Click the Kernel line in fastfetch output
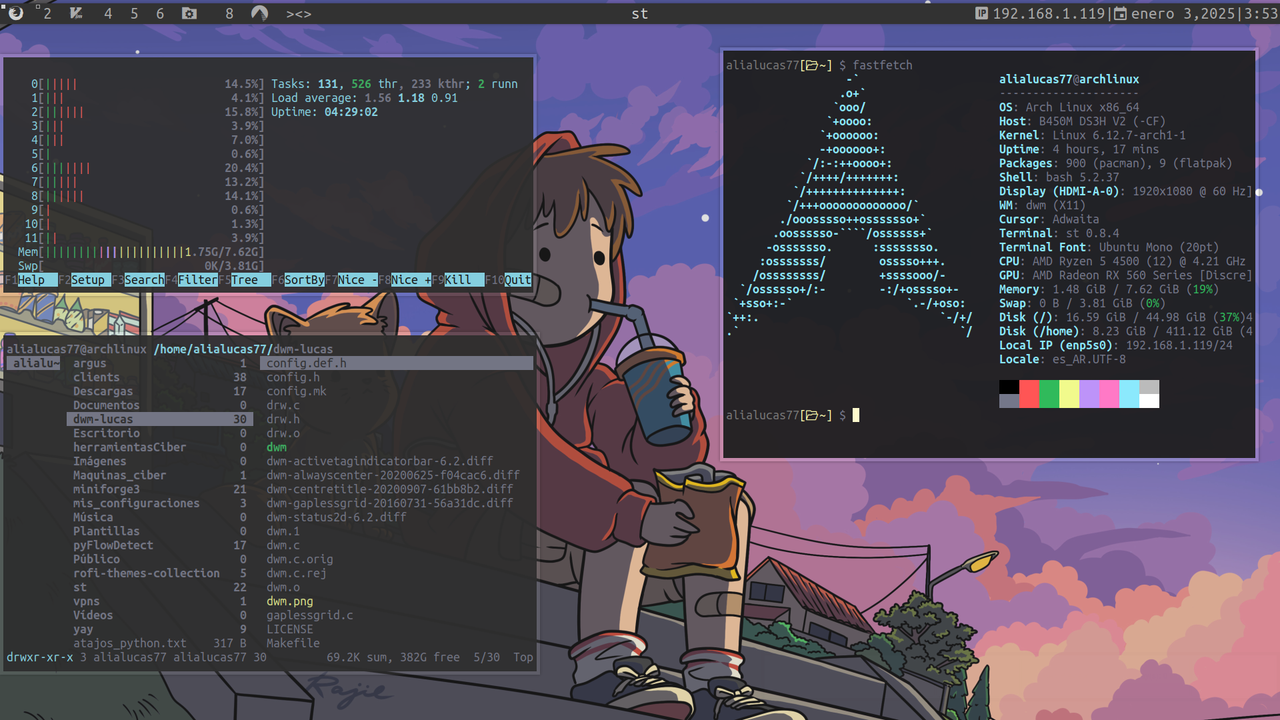The width and height of the screenshot is (1280, 720). [x=1093, y=135]
